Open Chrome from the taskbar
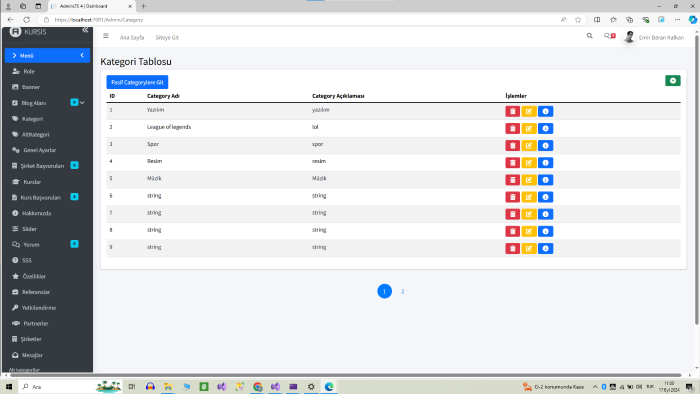This screenshot has width=700, height=394. pos(258,386)
